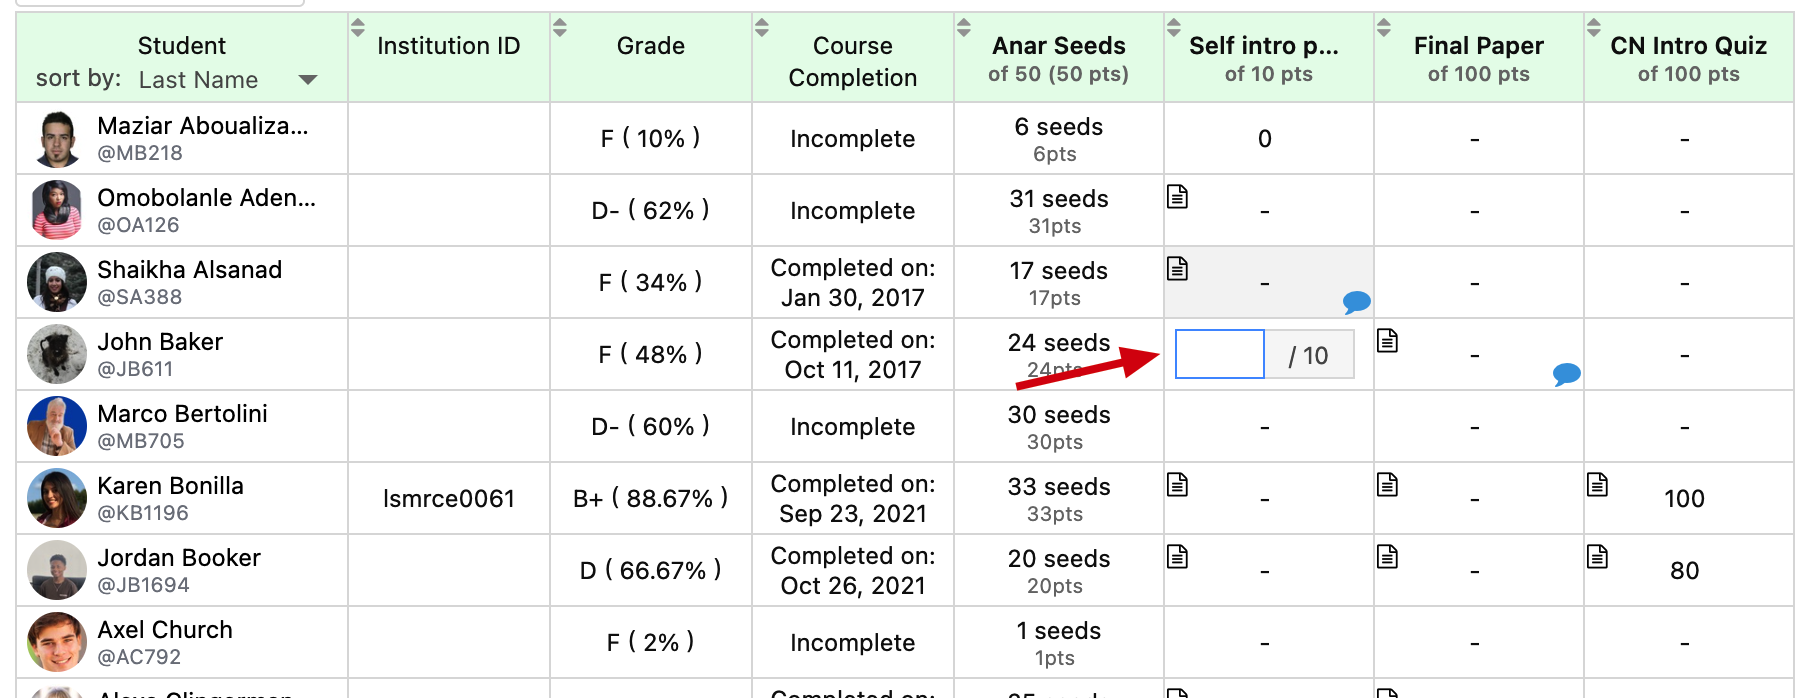Click Maziar Aboualiza's profile picture

coord(57,138)
